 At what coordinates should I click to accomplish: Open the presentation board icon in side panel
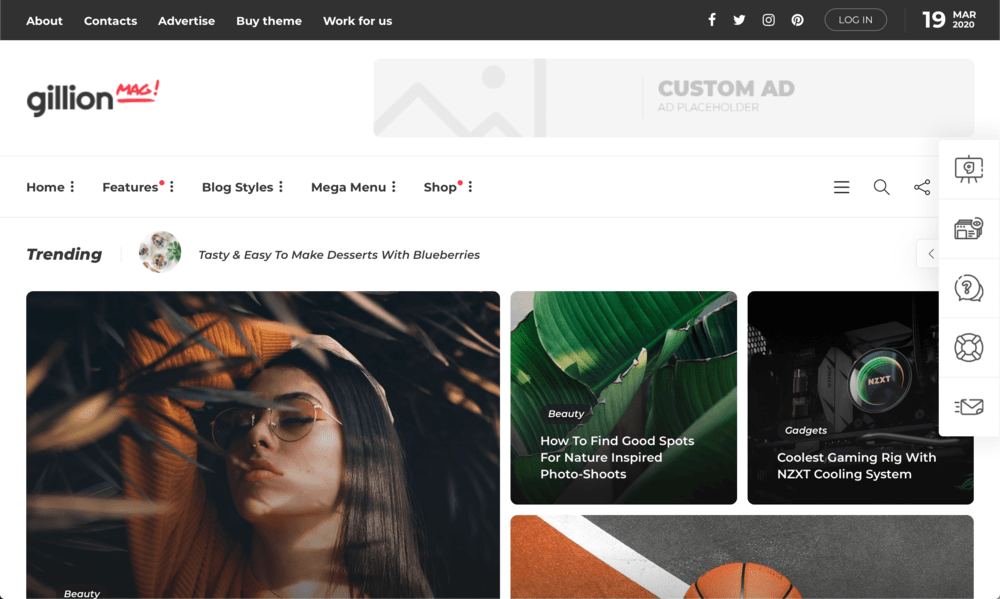click(x=969, y=170)
